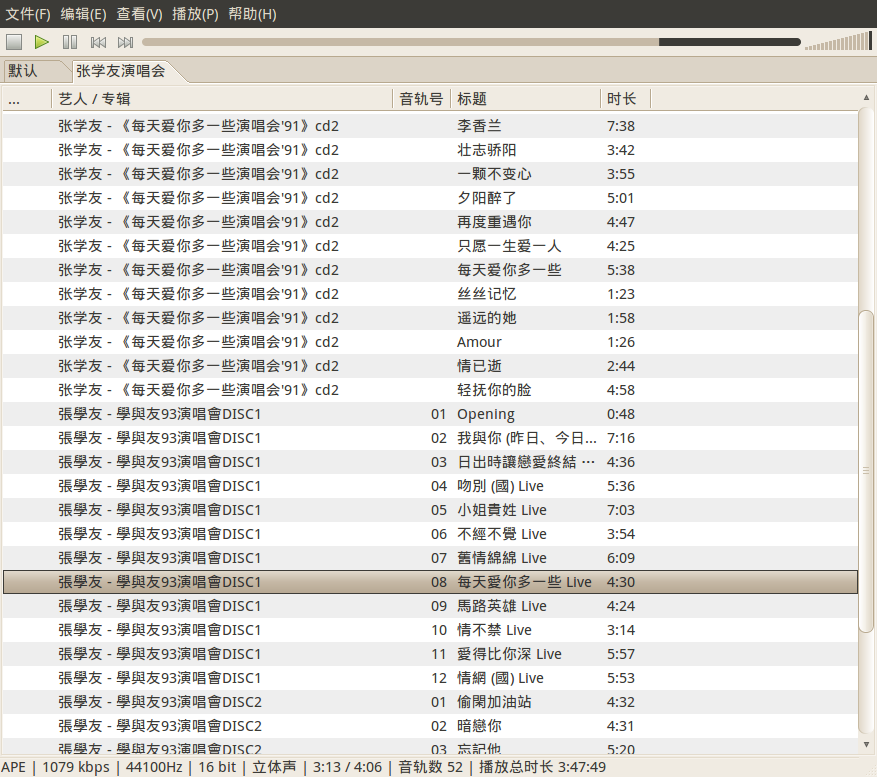Click on the playback seek bar

pyautogui.click(x=471, y=42)
